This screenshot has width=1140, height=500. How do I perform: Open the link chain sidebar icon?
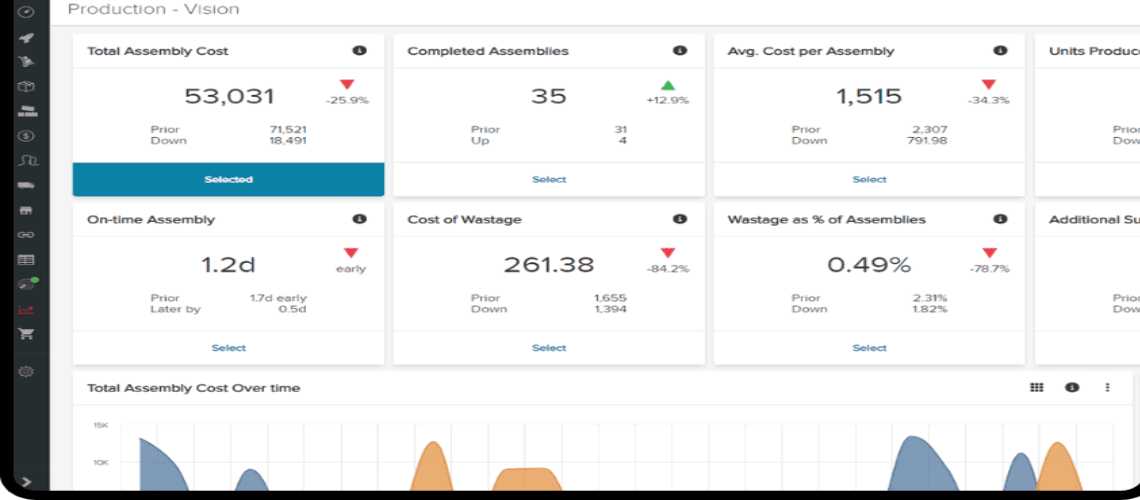[x=27, y=235]
